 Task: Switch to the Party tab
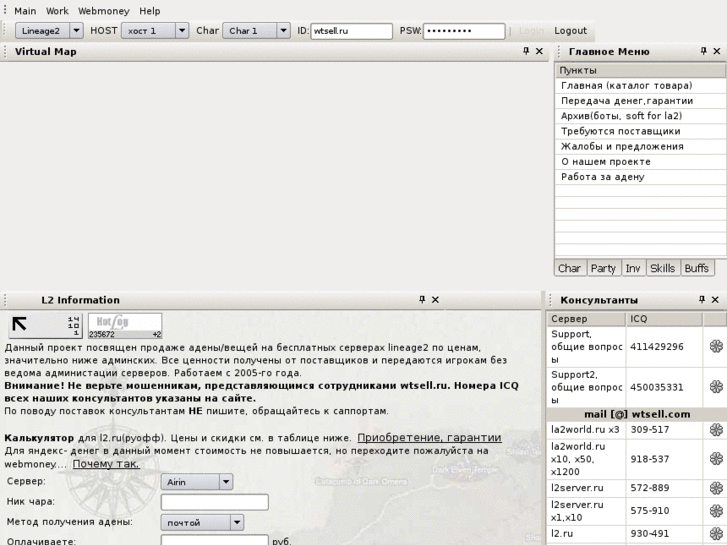click(603, 268)
